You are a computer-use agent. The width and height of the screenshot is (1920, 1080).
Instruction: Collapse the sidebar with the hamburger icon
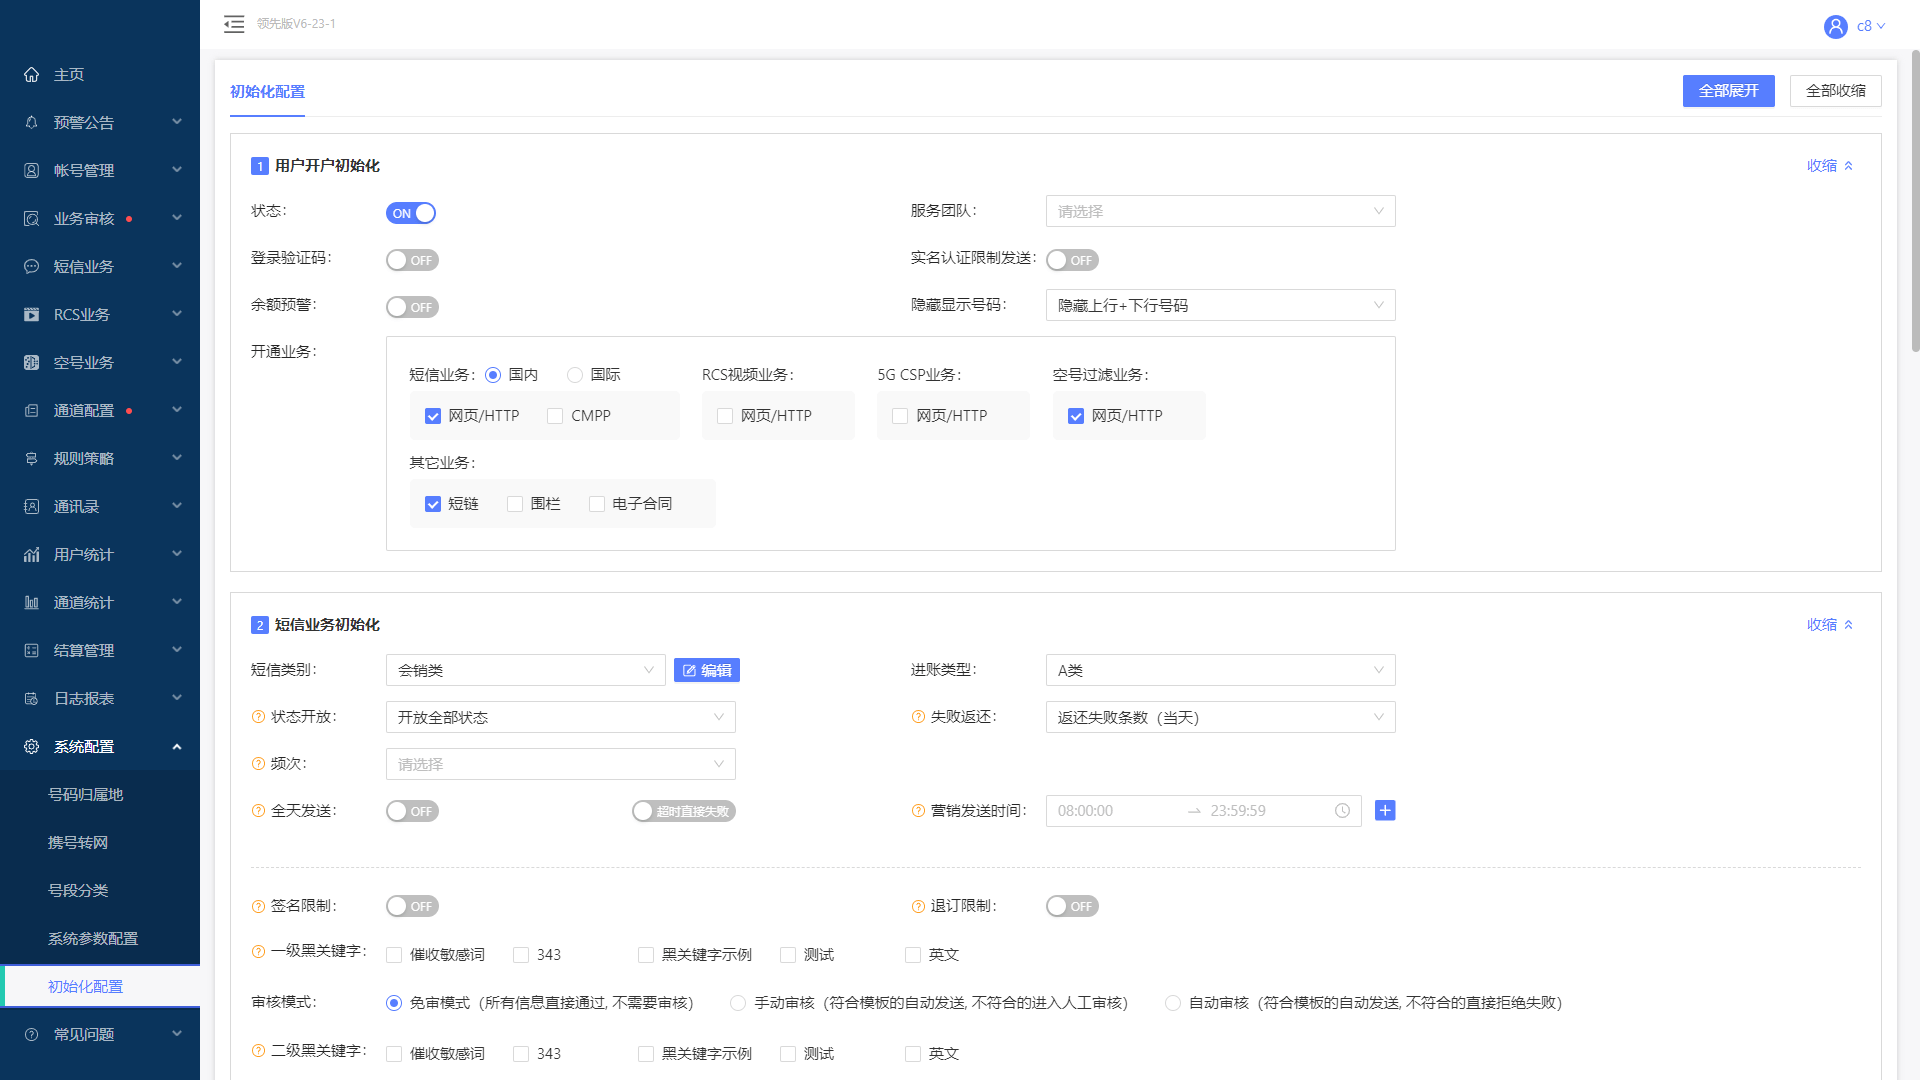click(234, 24)
